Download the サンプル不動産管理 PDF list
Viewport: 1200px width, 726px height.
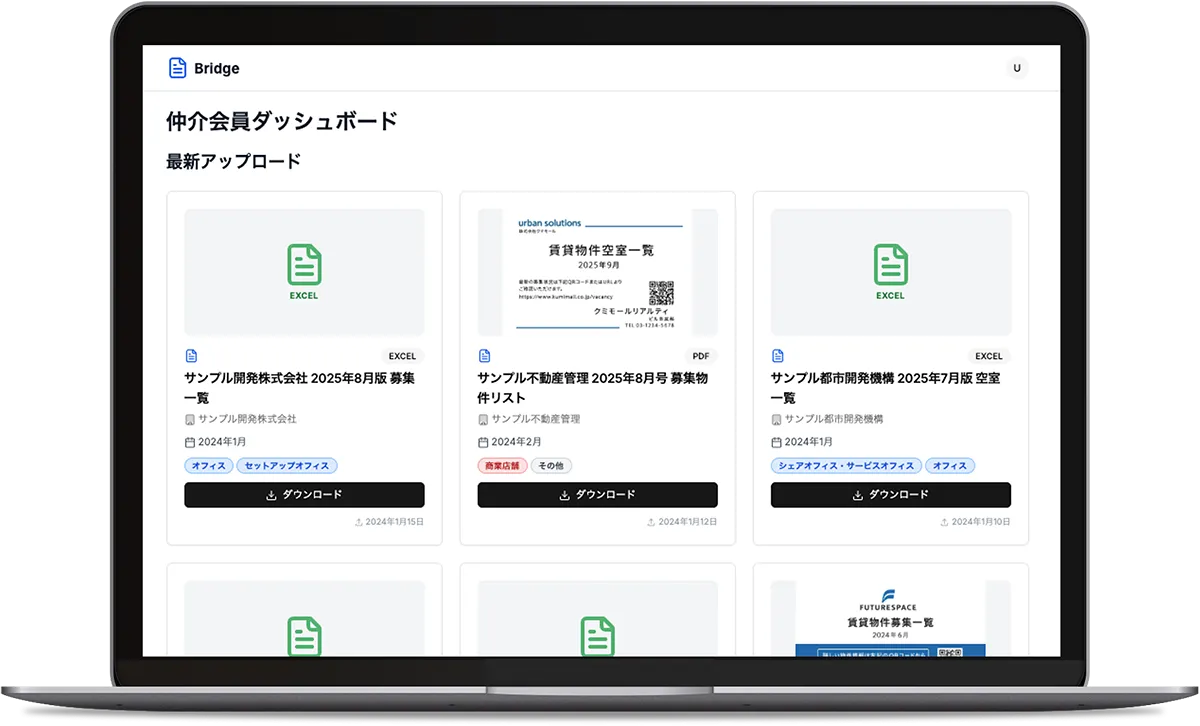click(x=597, y=495)
